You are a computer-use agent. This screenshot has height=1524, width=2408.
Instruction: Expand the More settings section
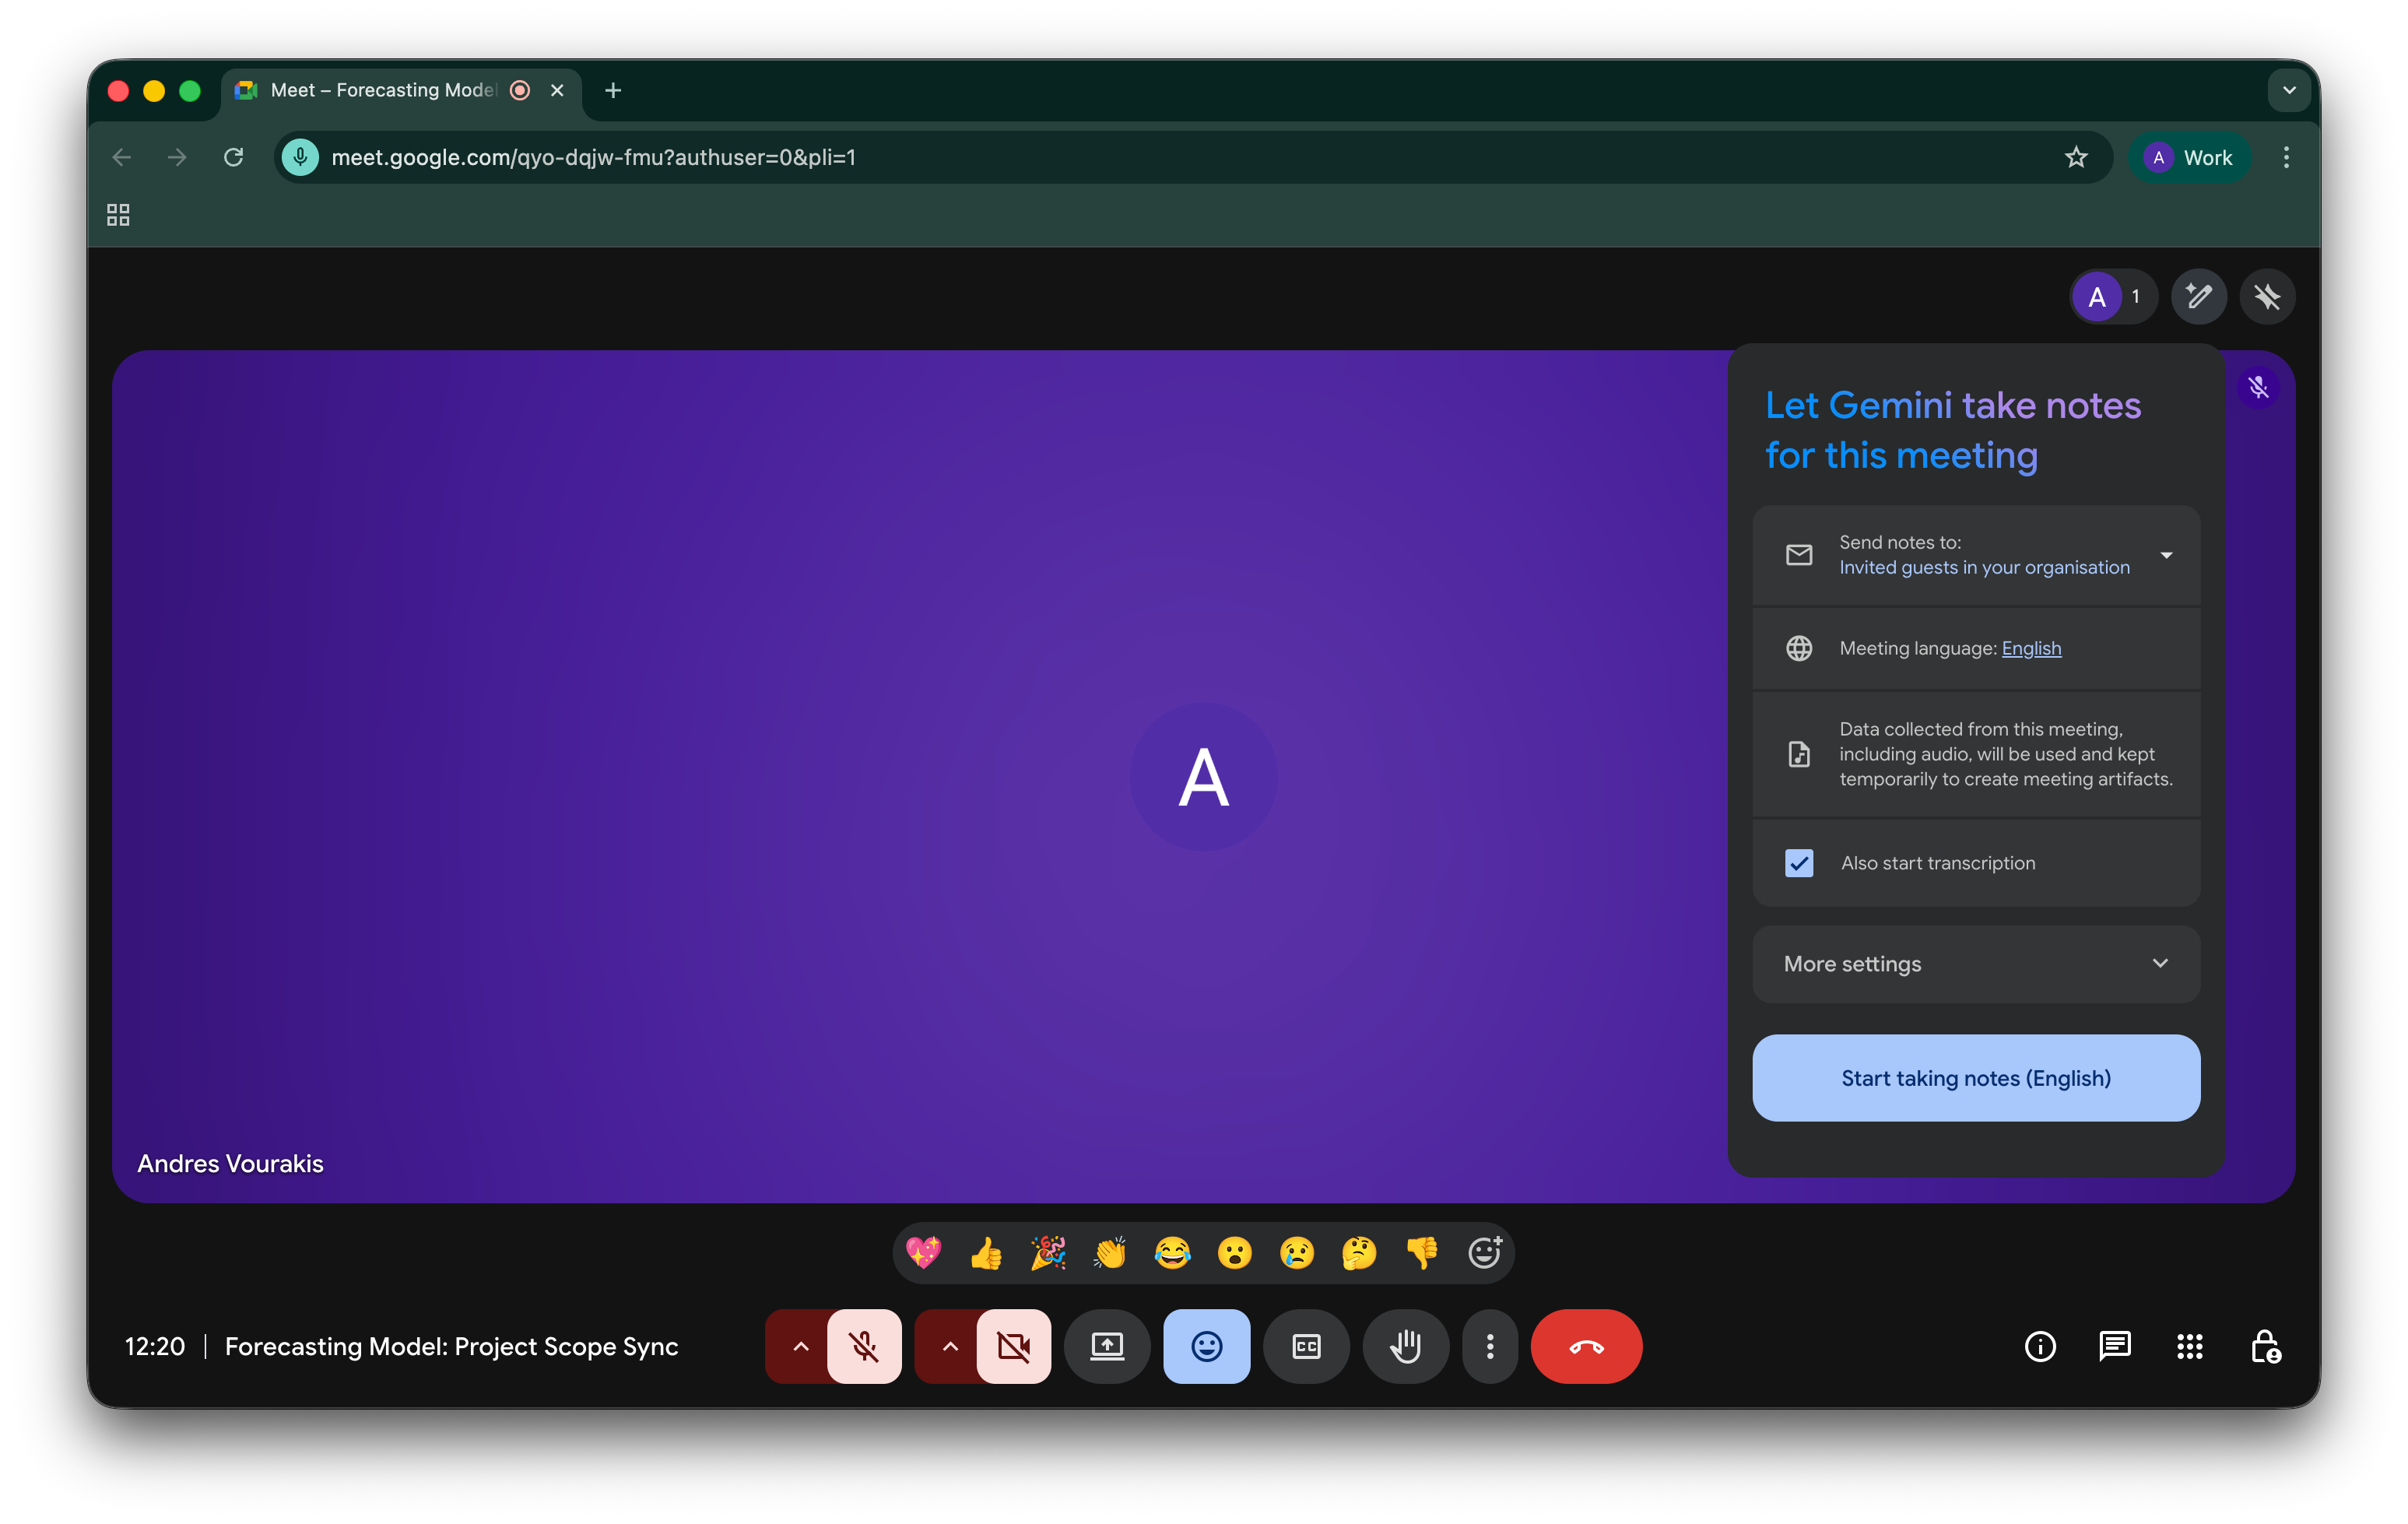click(x=1976, y=964)
